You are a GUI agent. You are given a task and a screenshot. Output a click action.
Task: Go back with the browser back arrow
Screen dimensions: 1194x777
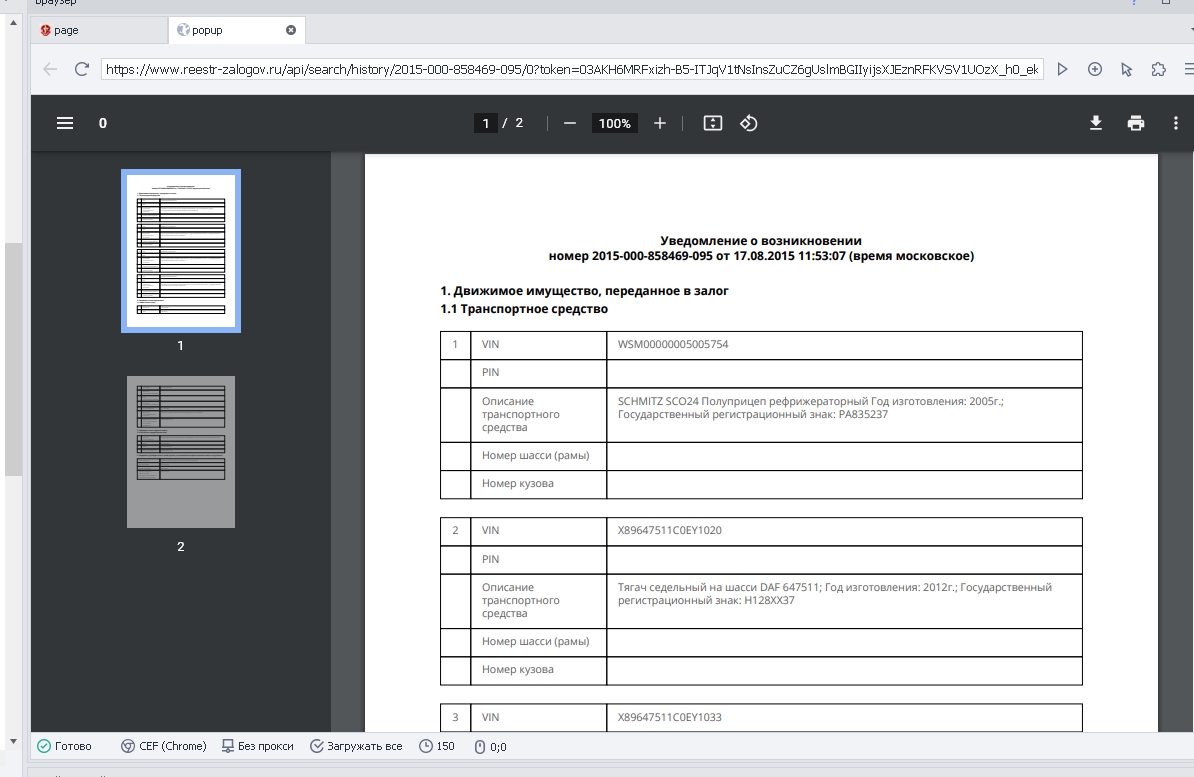click(51, 70)
